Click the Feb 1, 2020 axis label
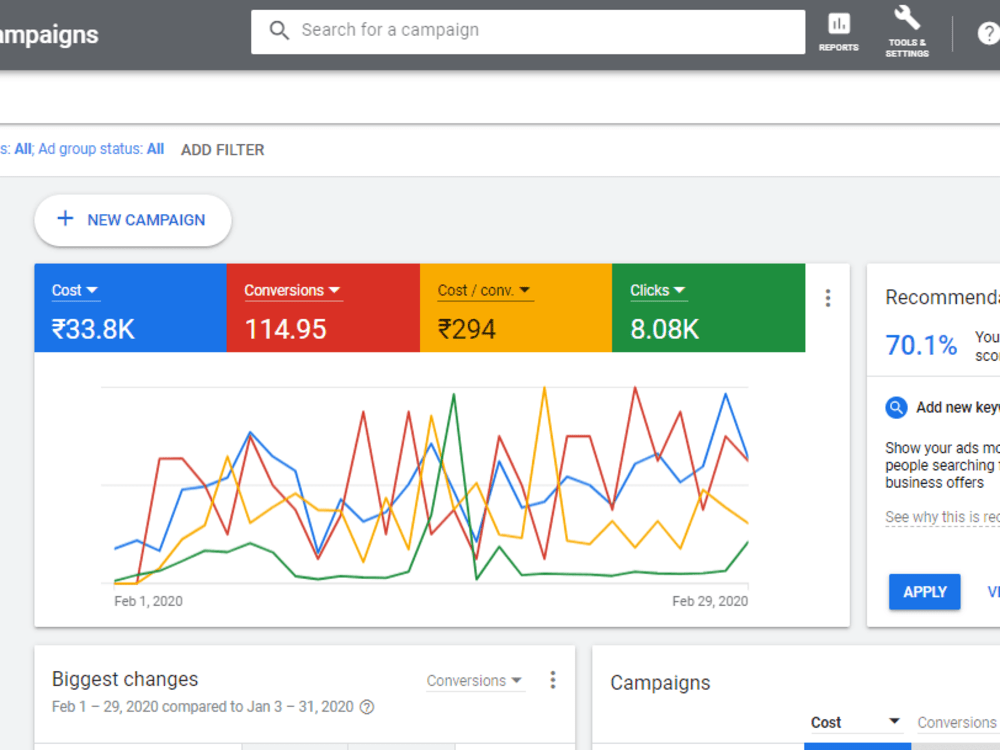The image size is (1000, 750). pyautogui.click(x=149, y=601)
